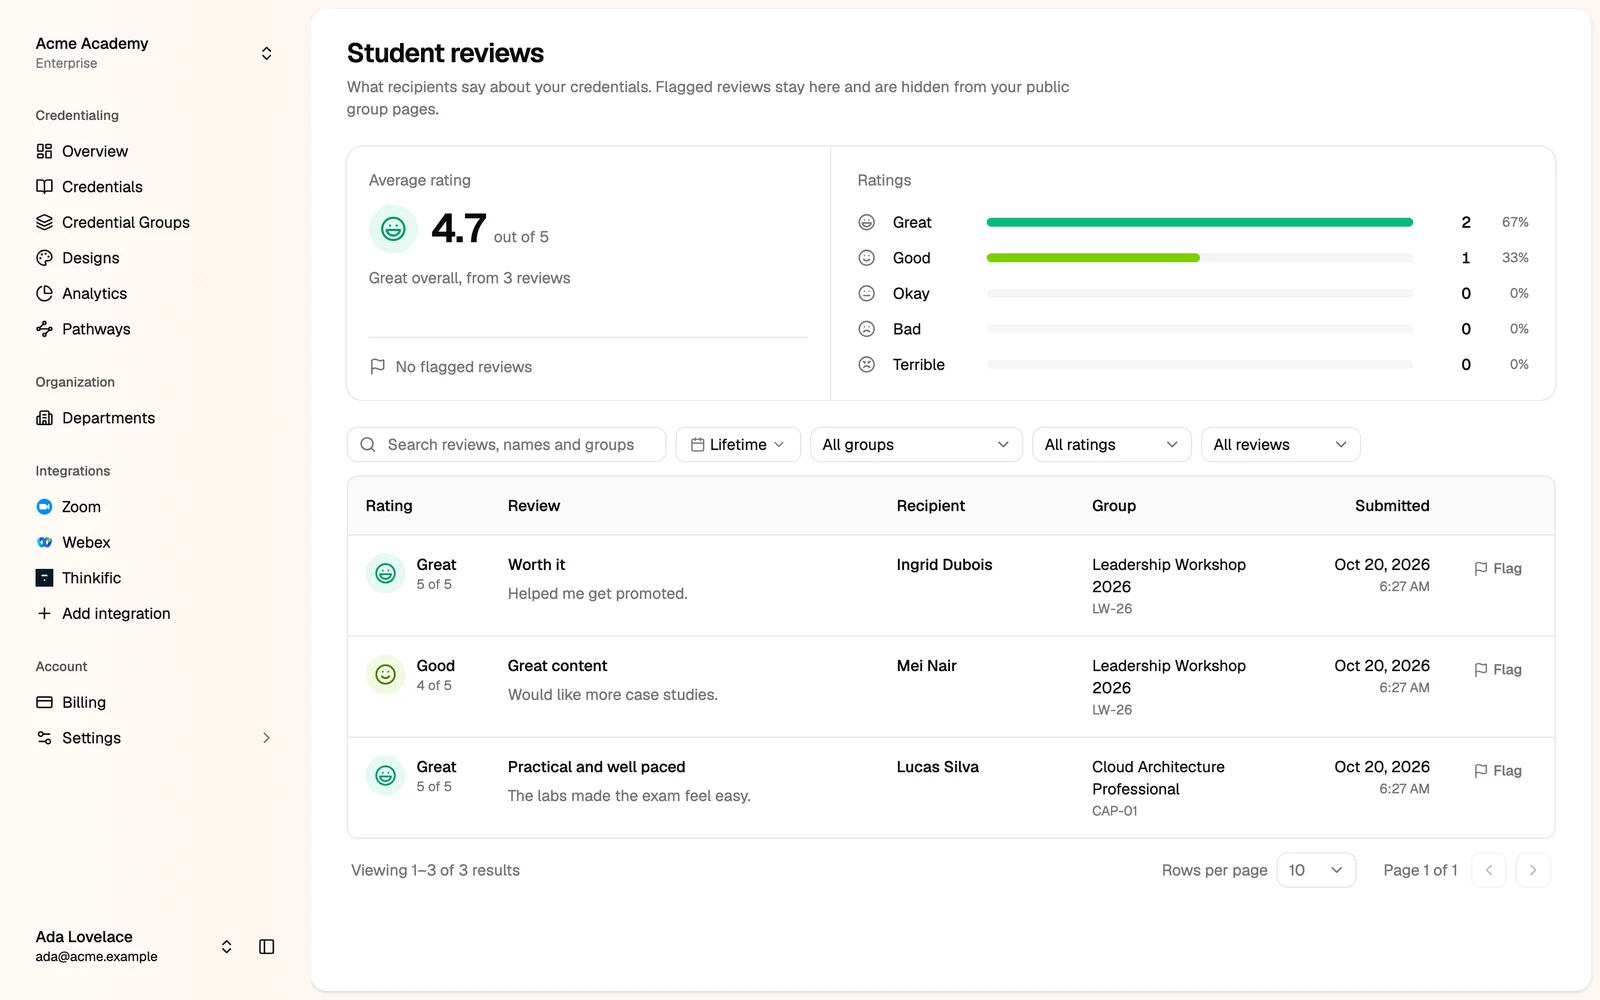
Task: Click the Zoom integration icon
Action: (44, 507)
